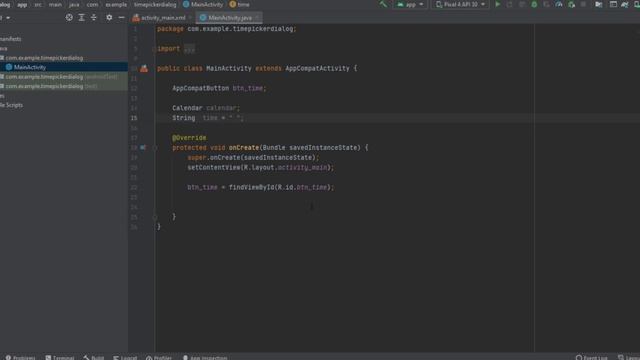Run the app with green play button

click(498, 4)
